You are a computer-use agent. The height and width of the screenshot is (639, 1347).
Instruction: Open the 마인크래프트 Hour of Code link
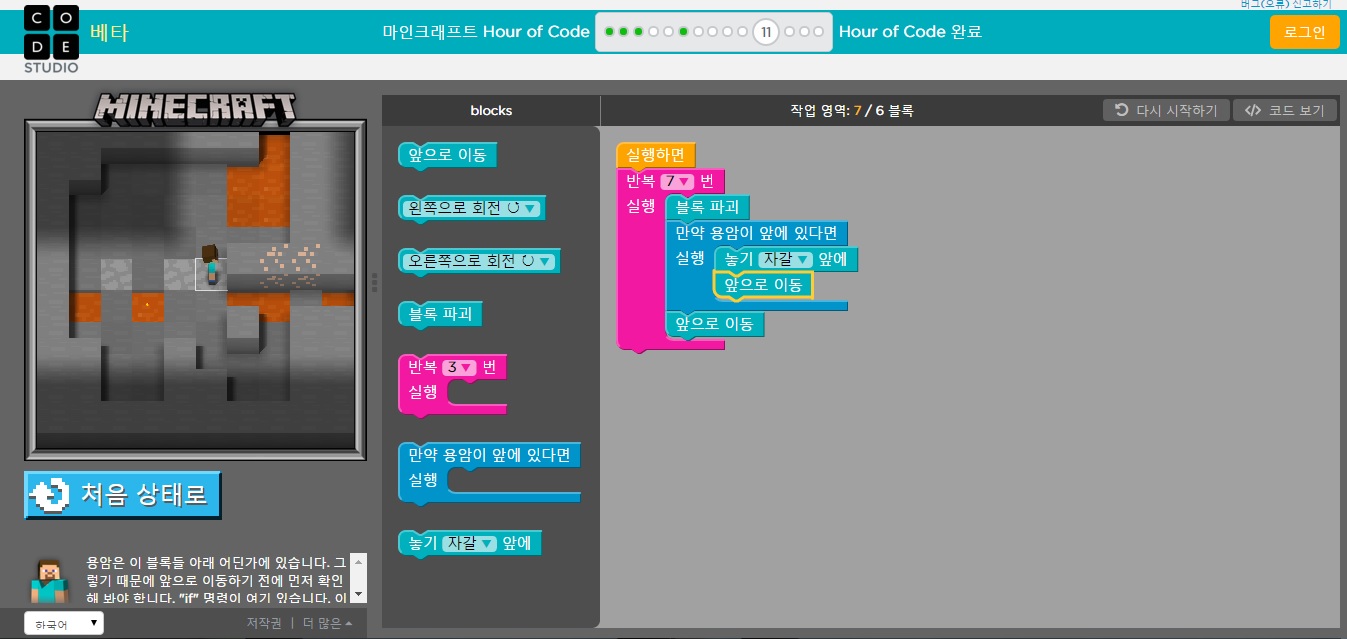486,32
